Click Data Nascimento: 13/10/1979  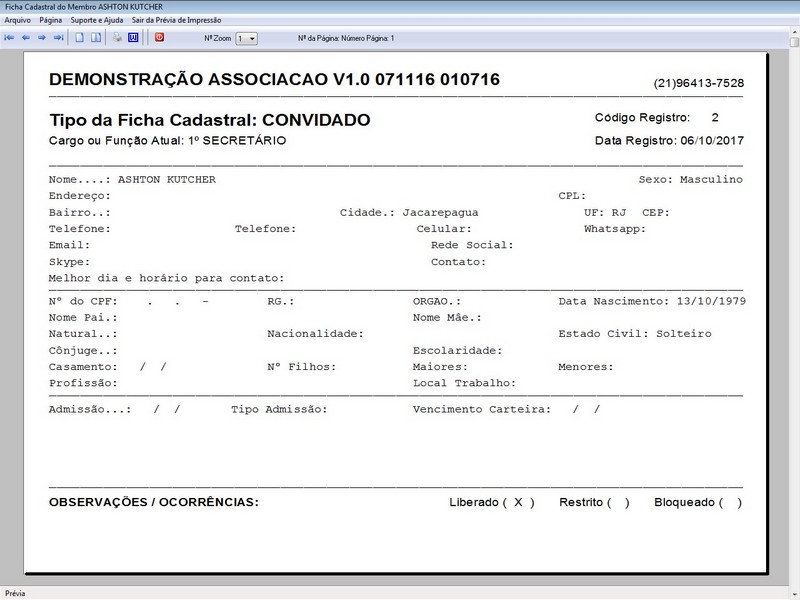click(652, 302)
